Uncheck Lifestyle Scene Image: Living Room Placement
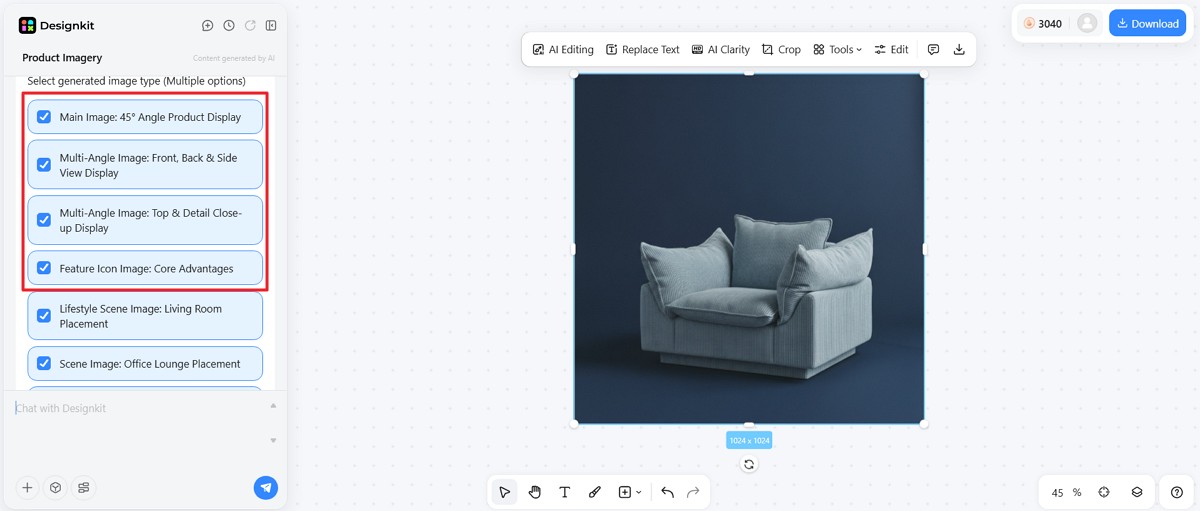 point(44,316)
